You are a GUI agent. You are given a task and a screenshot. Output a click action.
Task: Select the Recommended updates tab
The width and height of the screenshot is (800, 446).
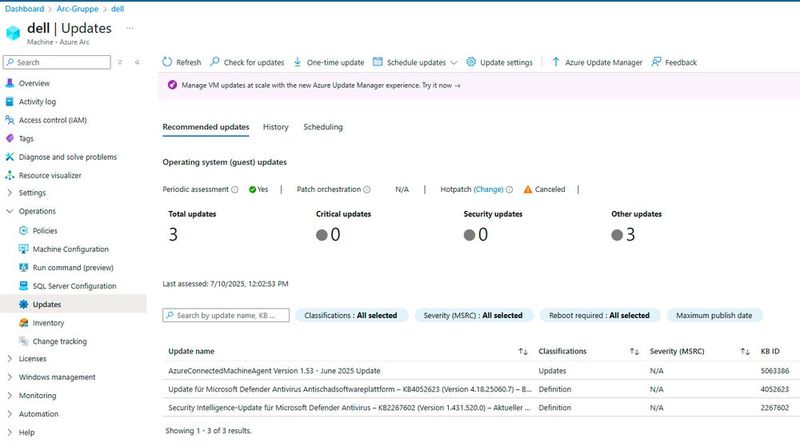pyautogui.click(x=206, y=127)
